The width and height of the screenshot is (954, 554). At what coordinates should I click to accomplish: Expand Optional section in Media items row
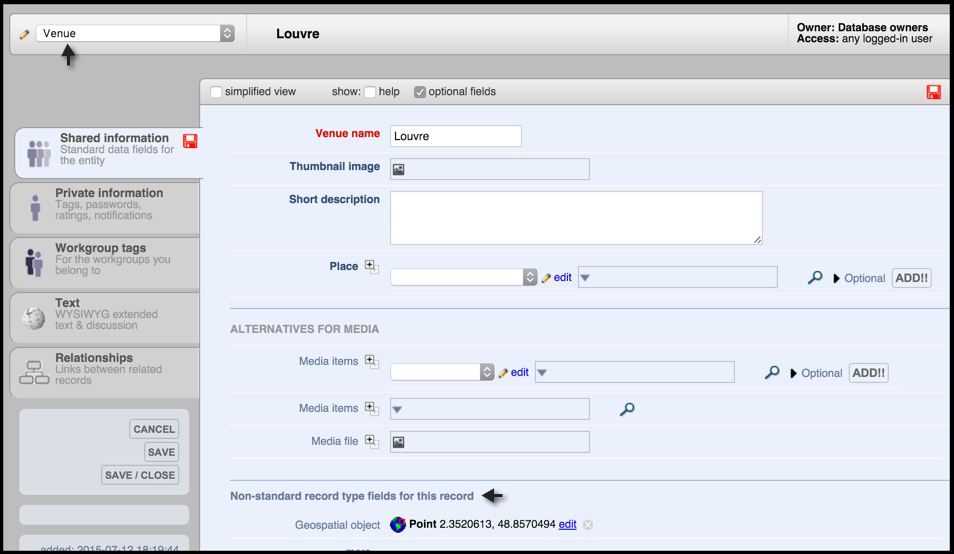click(x=816, y=373)
